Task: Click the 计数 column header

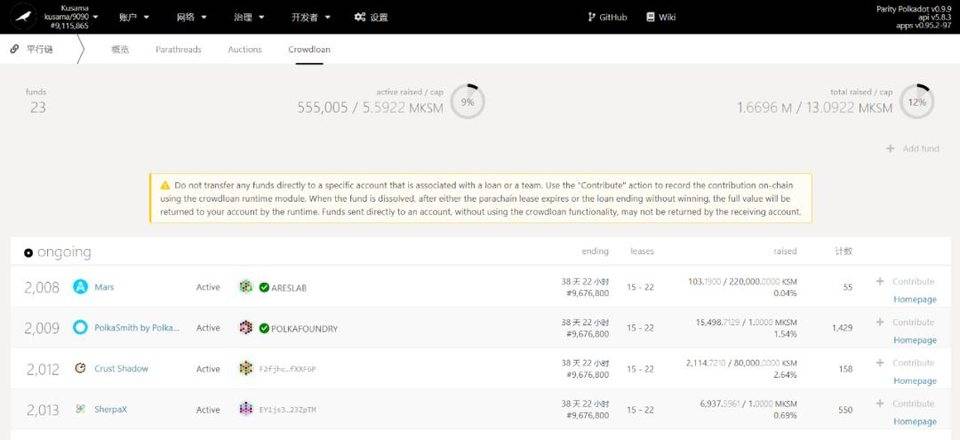Action: point(844,252)
